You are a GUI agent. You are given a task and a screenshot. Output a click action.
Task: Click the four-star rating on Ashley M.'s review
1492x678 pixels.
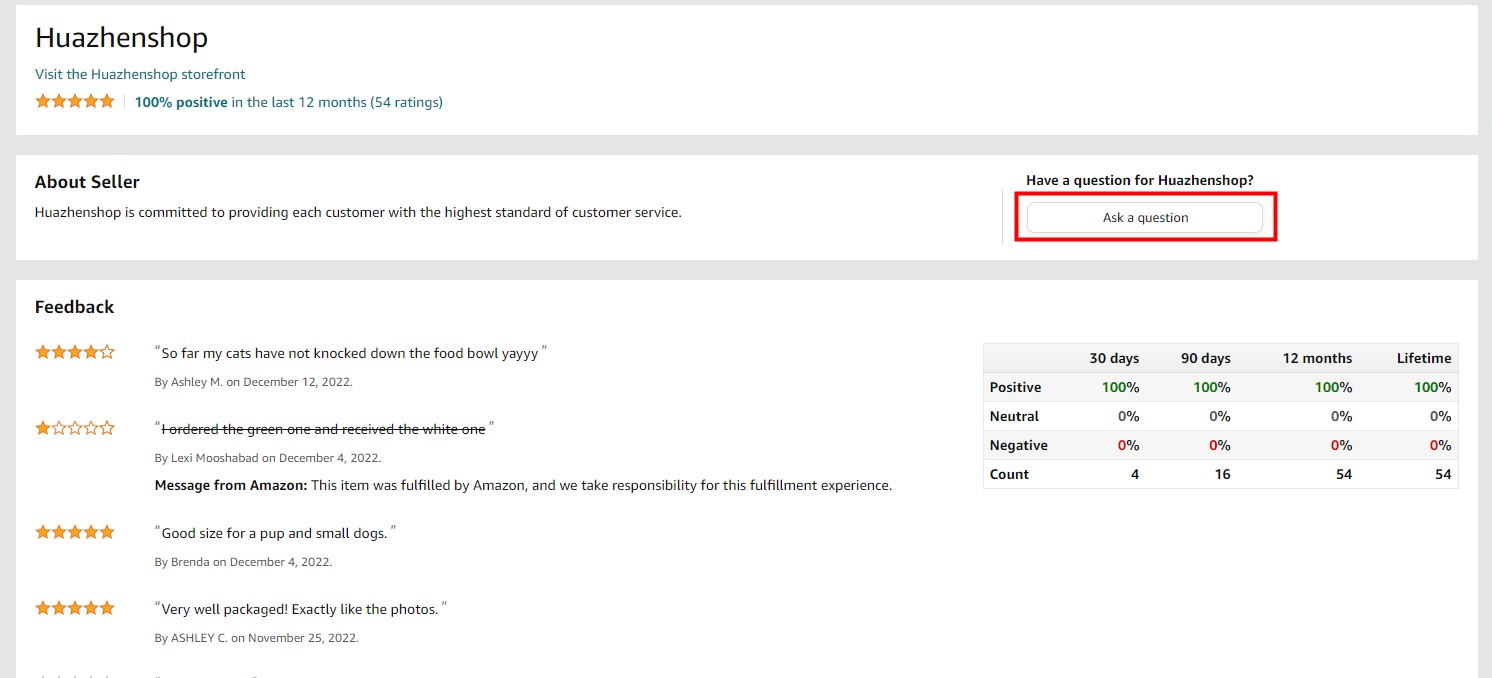click(x=75, y=352)
